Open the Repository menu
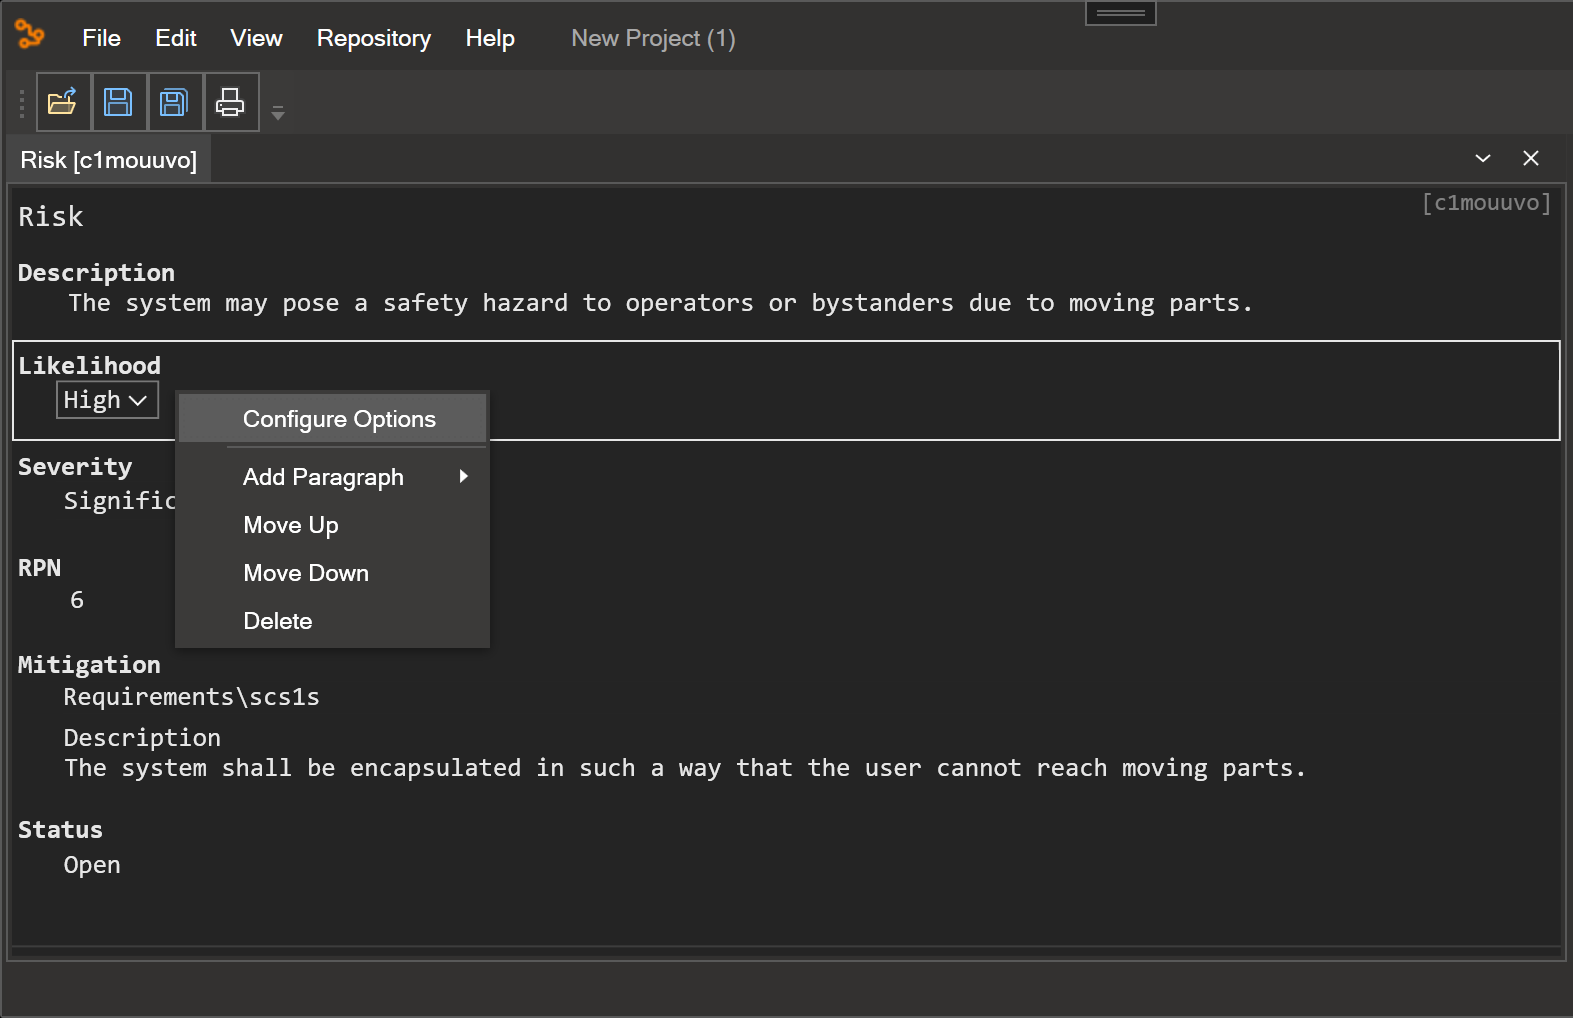This screenshot has width=1573, height=1018. 374,38
